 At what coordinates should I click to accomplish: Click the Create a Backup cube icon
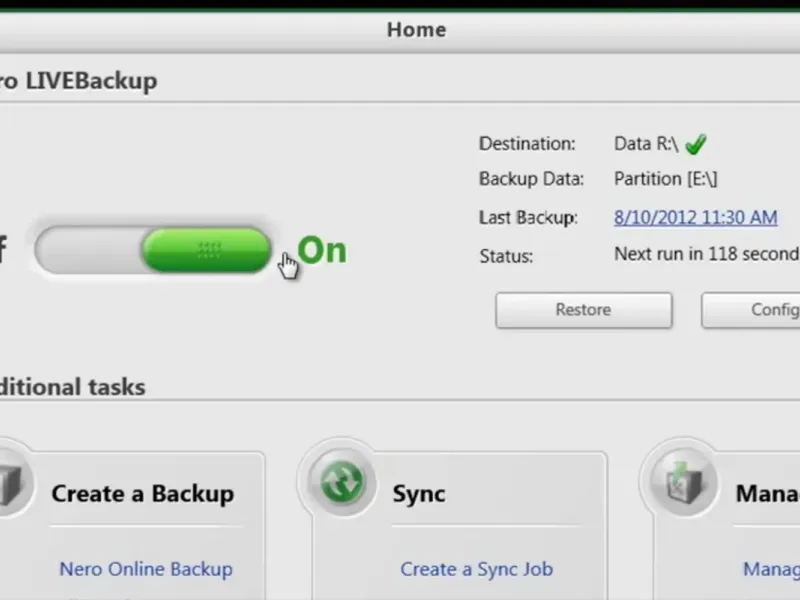pyautogui.click(x=11, y=484)
